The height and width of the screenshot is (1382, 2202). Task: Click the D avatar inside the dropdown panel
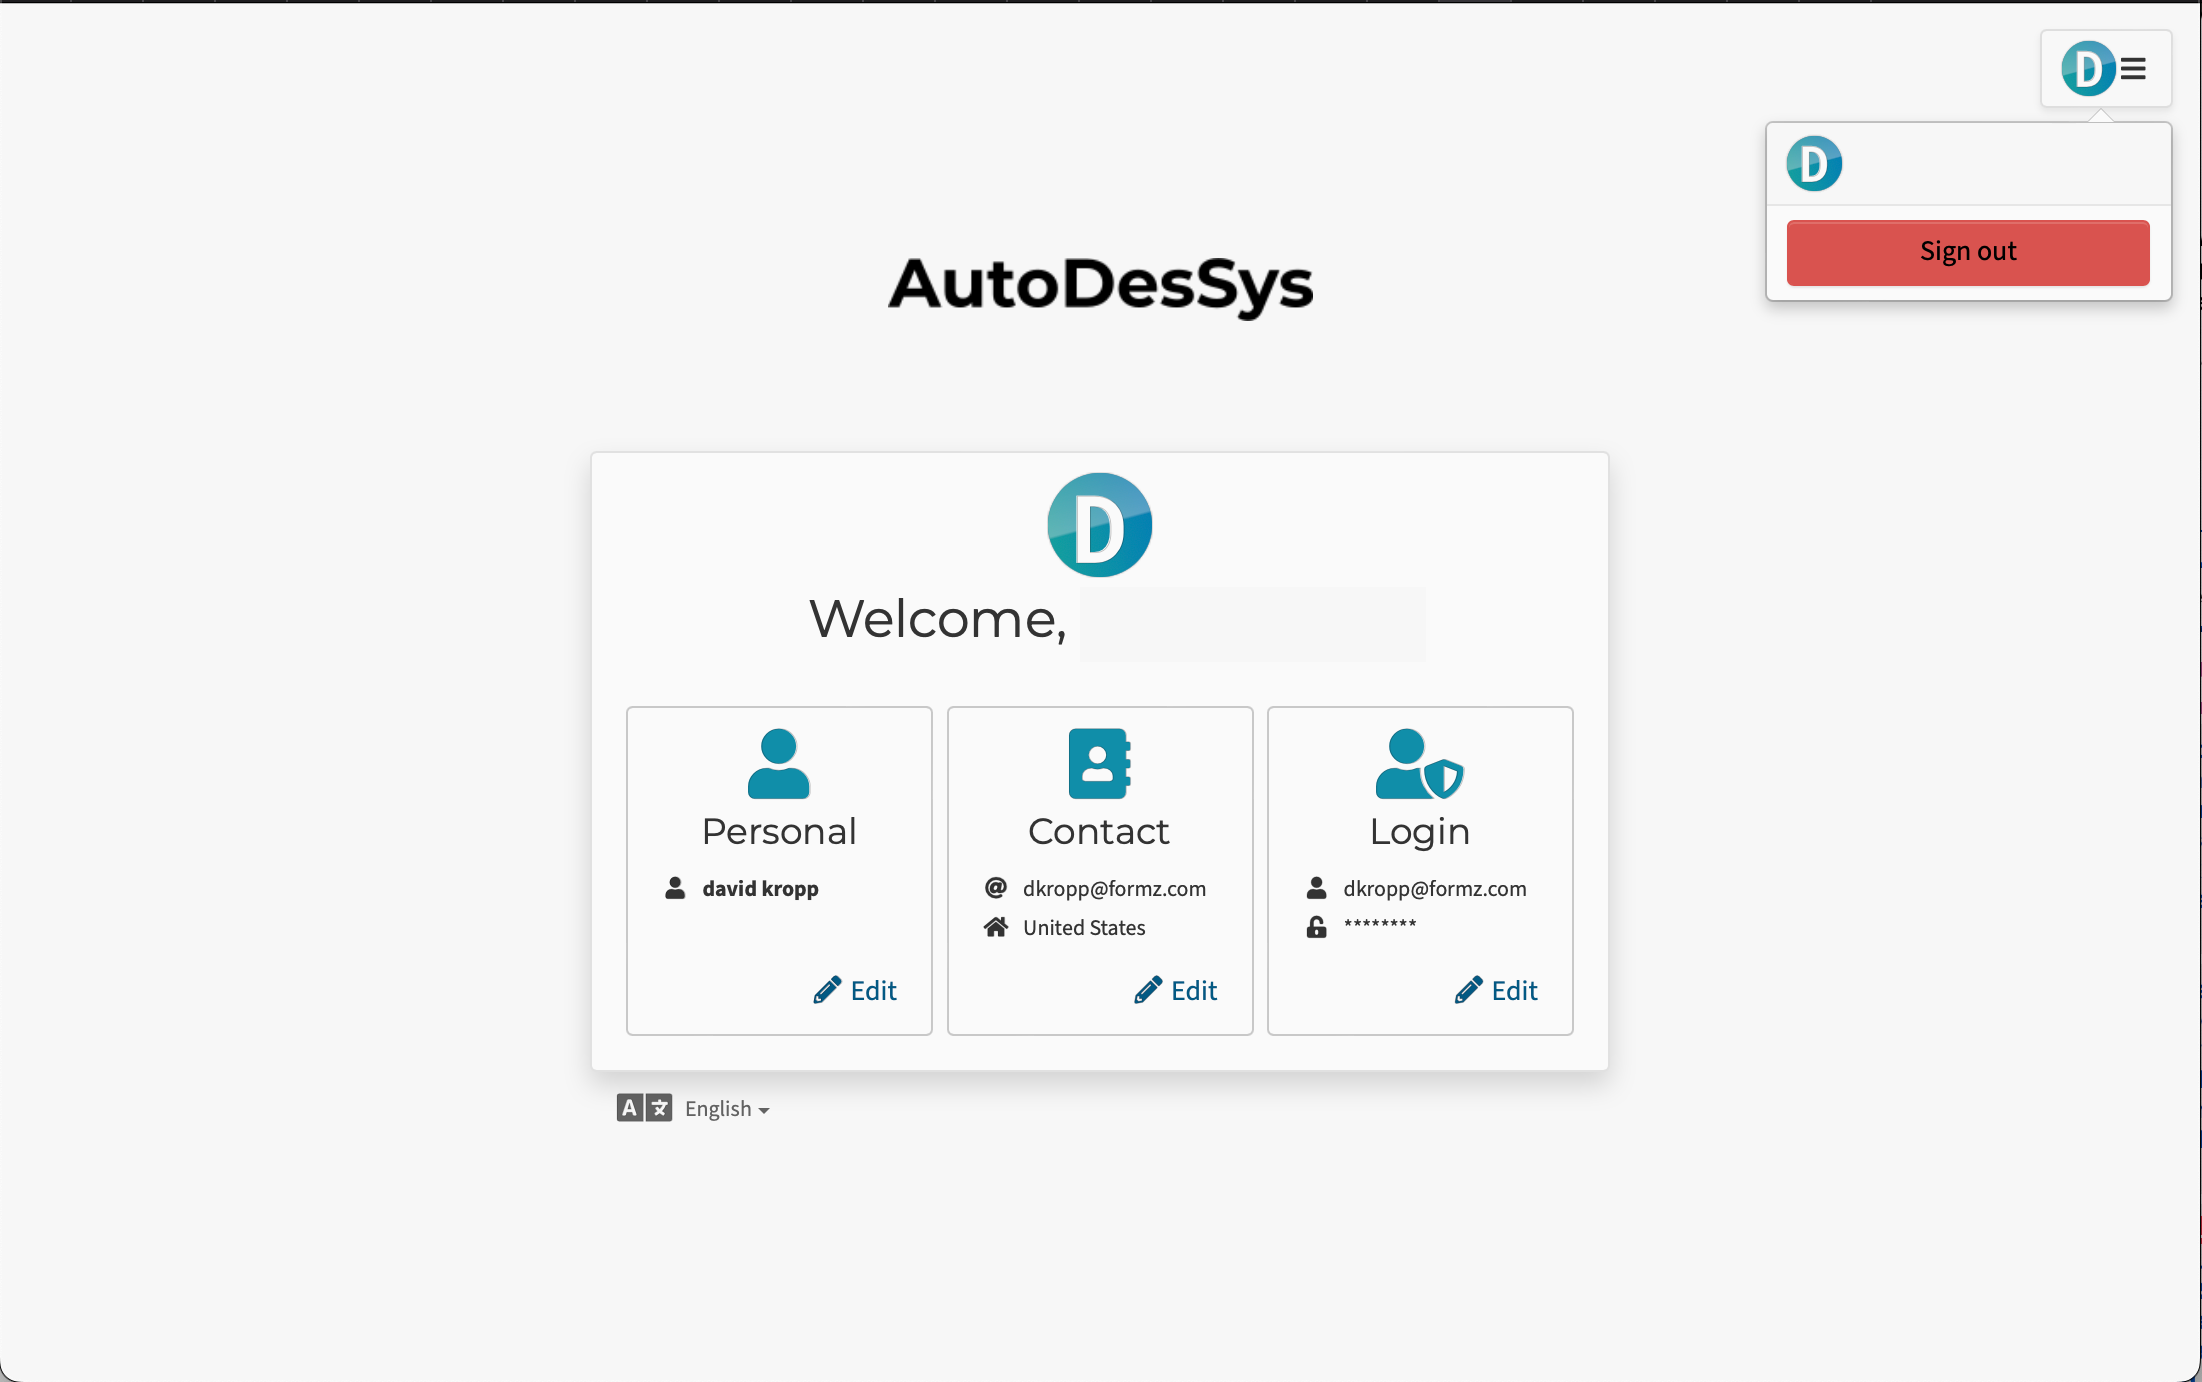pos(1814,164)
